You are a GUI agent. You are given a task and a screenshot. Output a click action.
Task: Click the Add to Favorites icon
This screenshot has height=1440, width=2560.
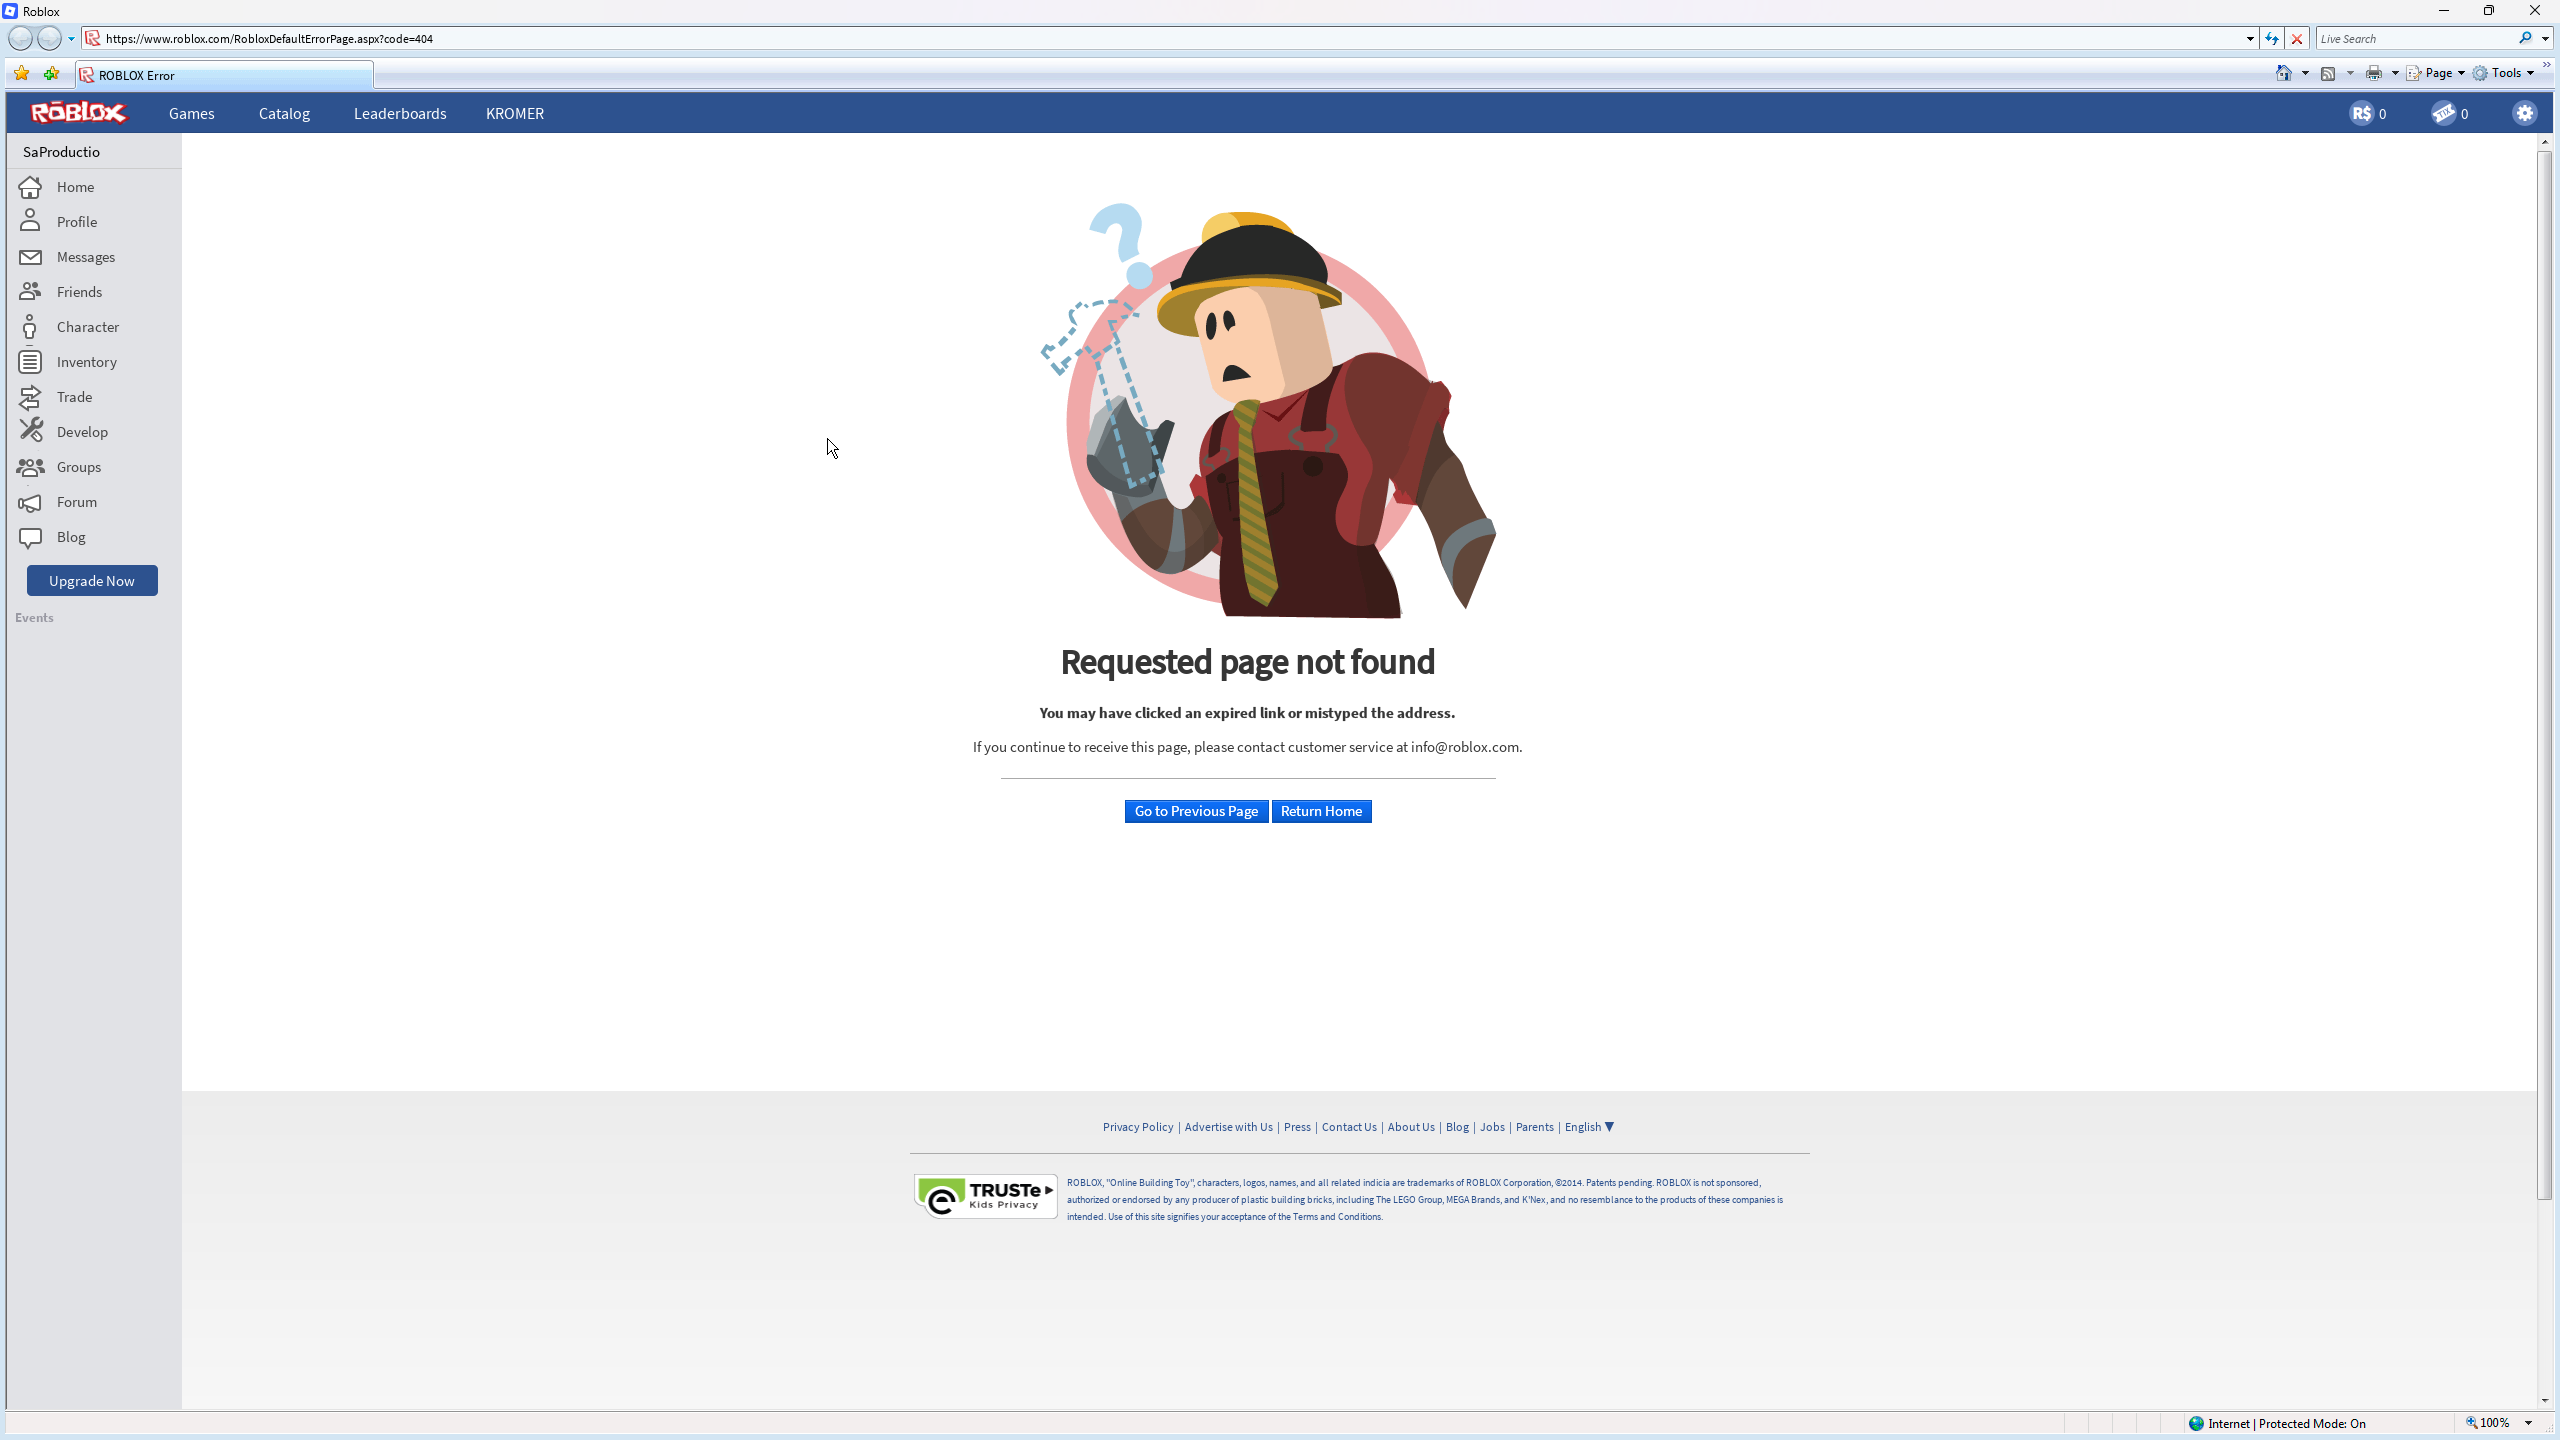click(x=51, y=73)
